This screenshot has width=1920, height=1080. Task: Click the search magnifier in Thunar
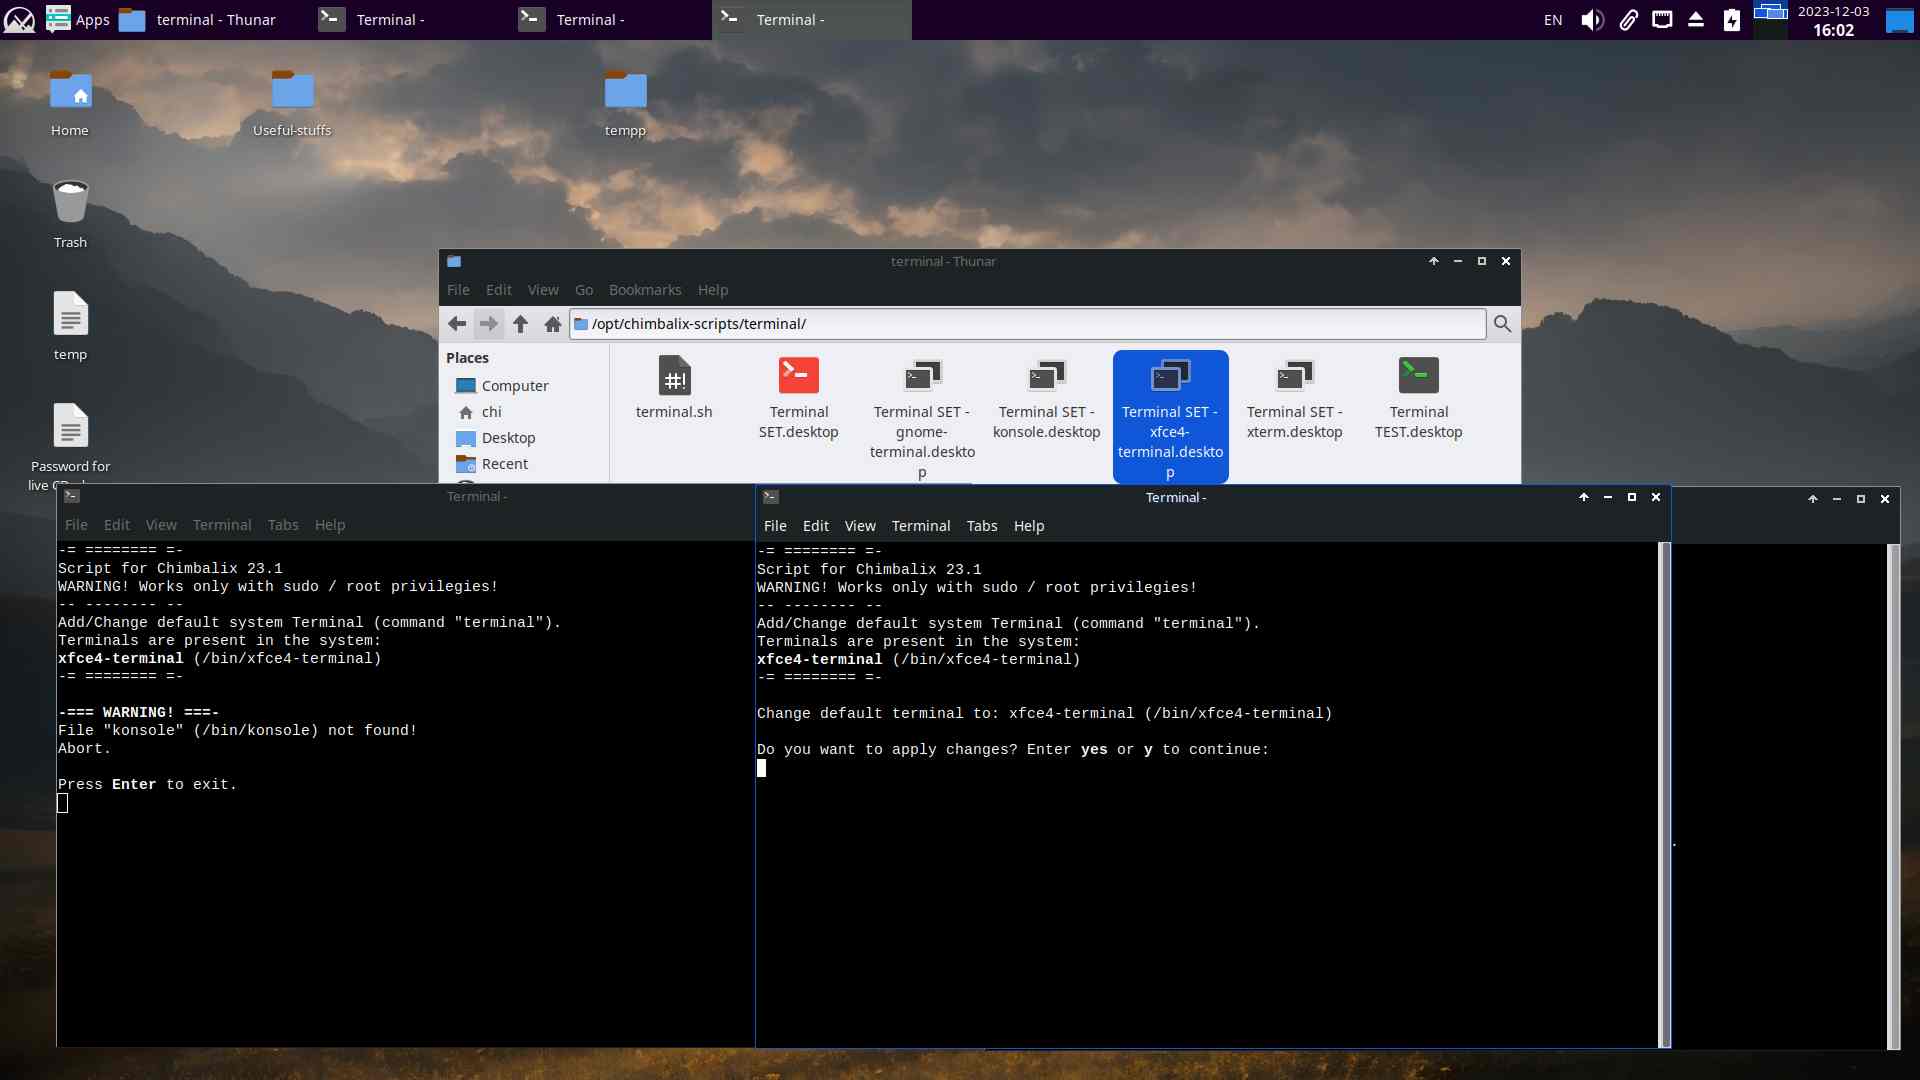1502,324
